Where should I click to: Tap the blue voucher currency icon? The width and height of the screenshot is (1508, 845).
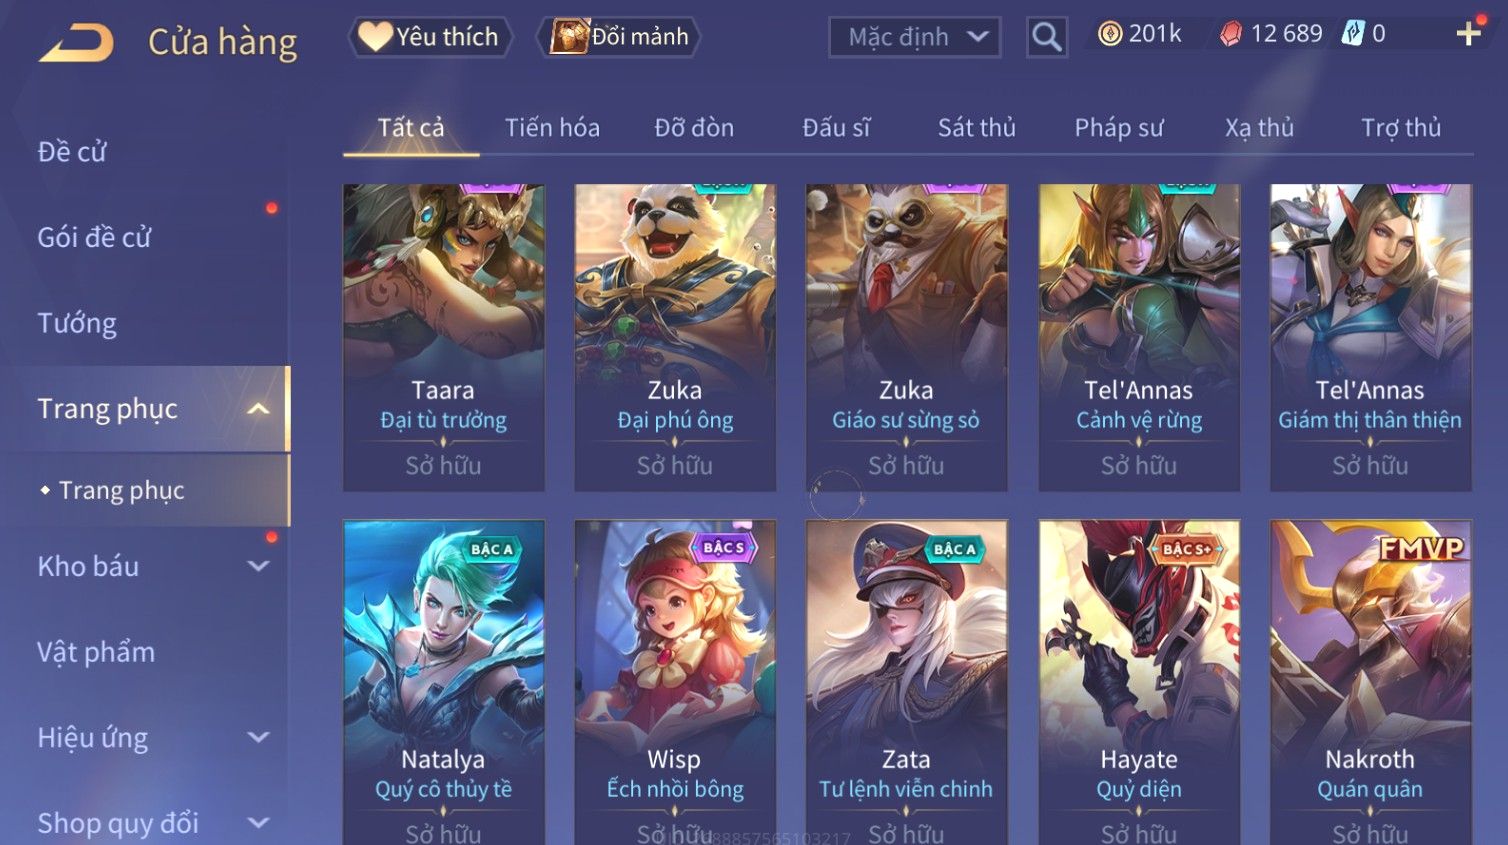[x=1353, y=33]
